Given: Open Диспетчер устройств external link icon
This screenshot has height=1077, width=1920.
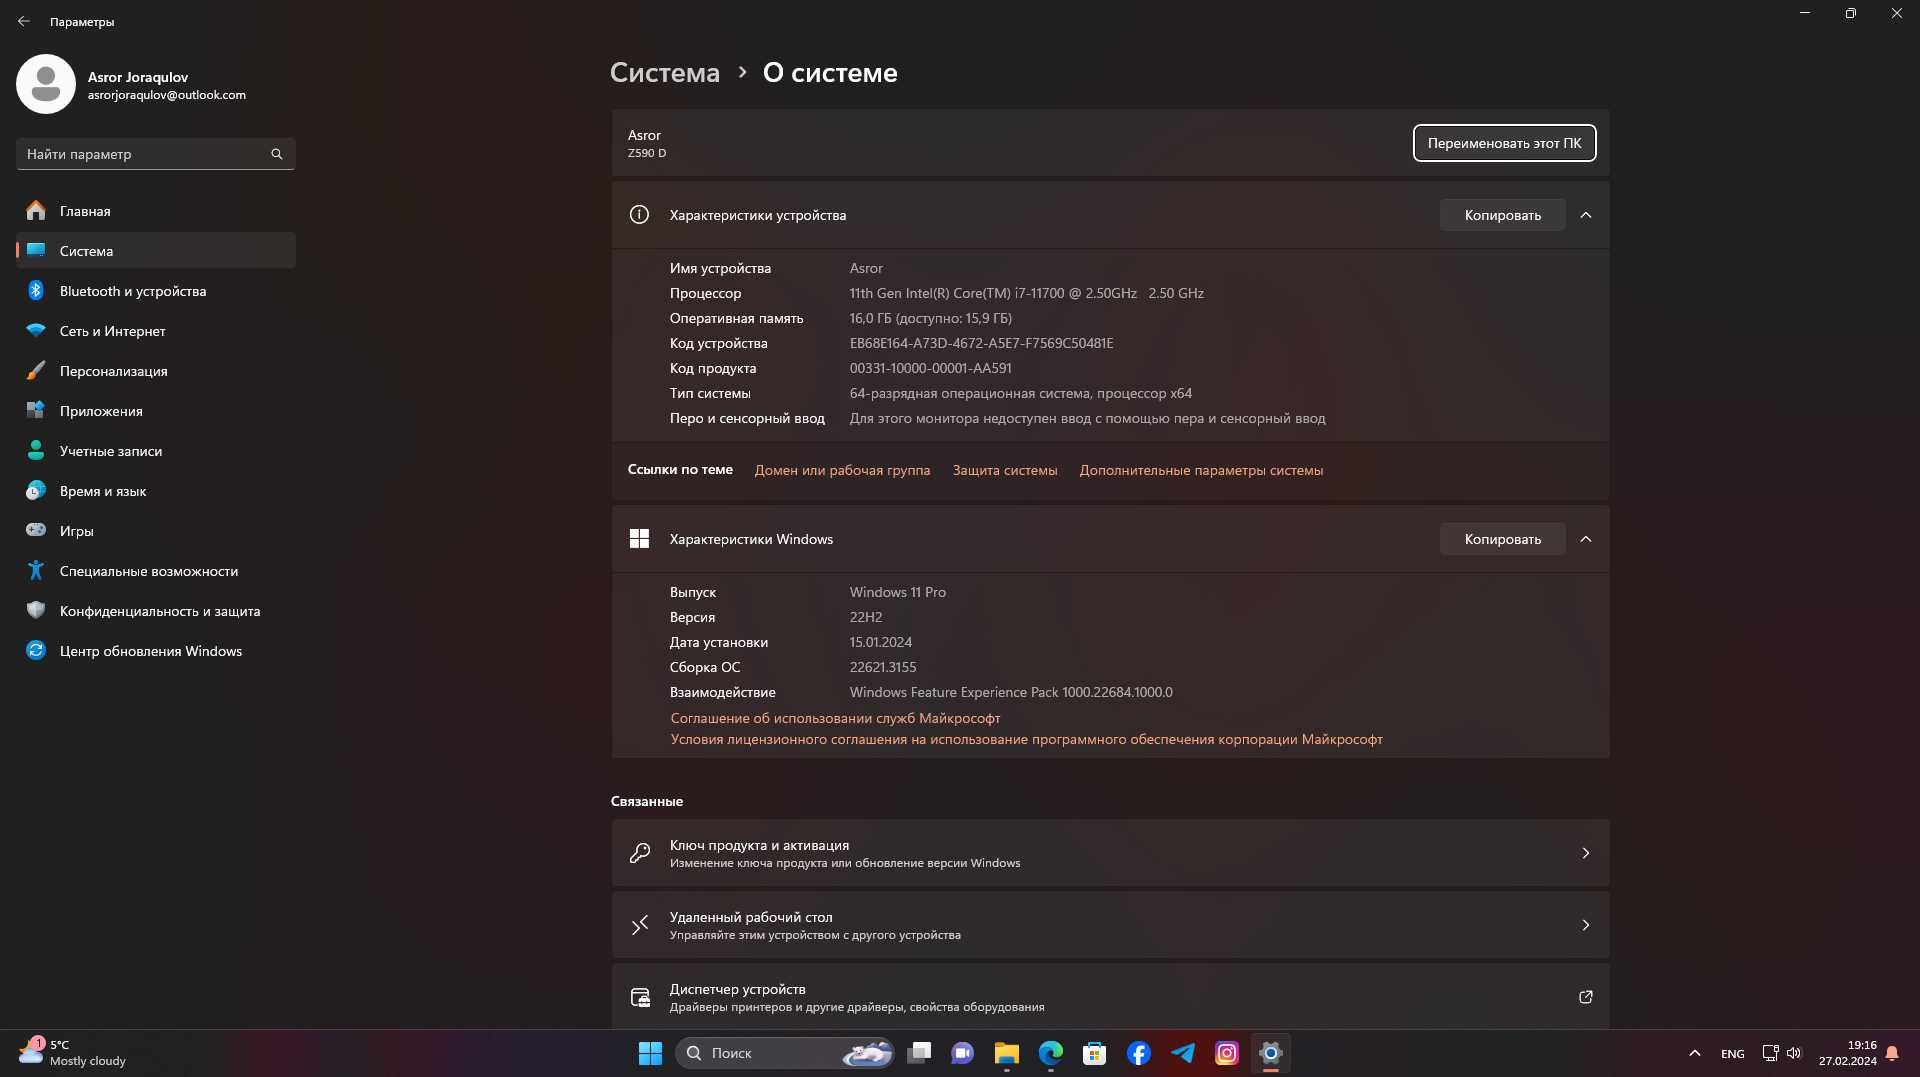Looking at the screenshot, I should click(1586, 997).
